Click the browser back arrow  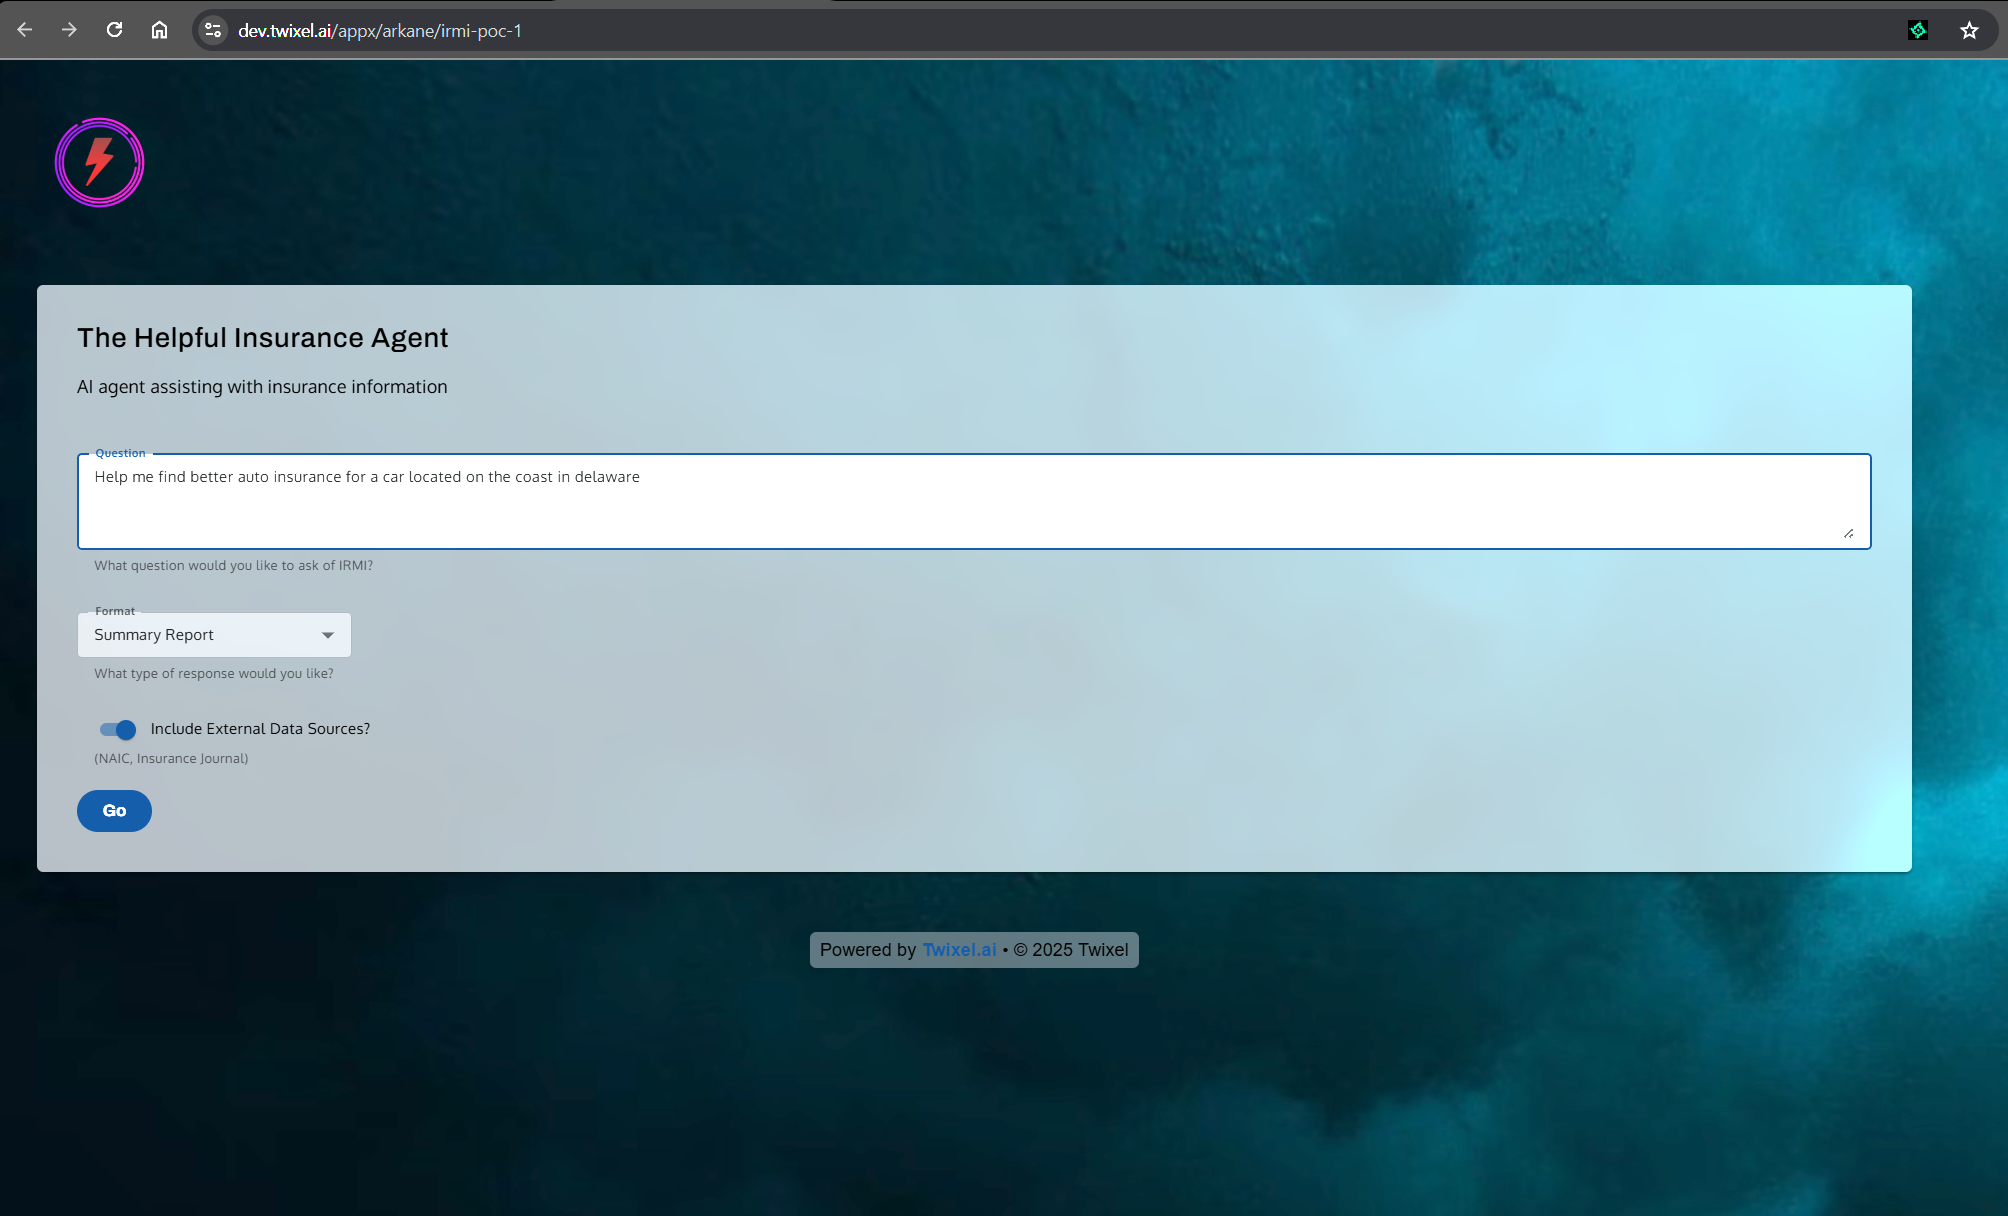[25, 30]
